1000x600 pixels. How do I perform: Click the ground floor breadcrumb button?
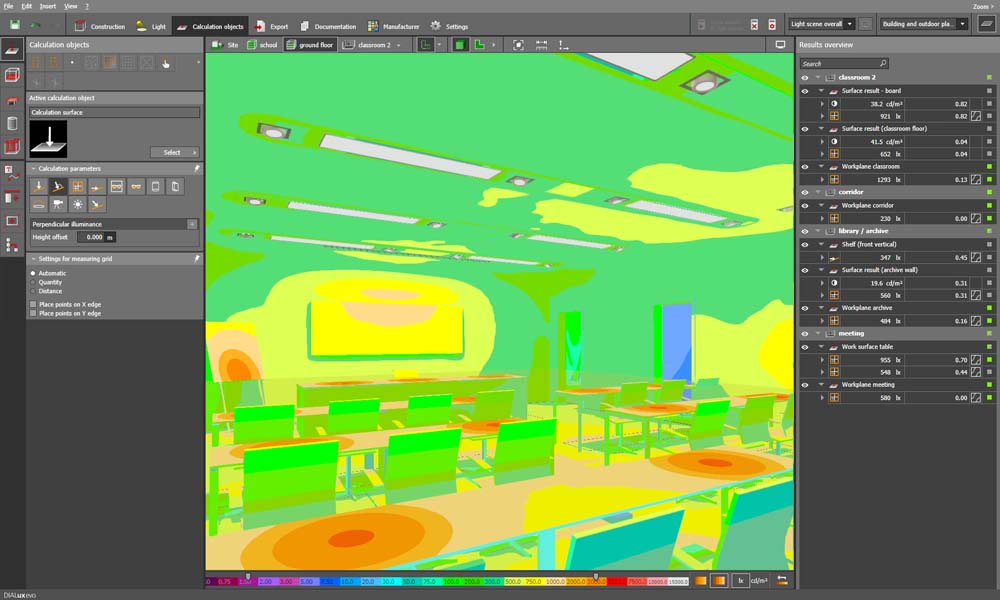point(309,45)
